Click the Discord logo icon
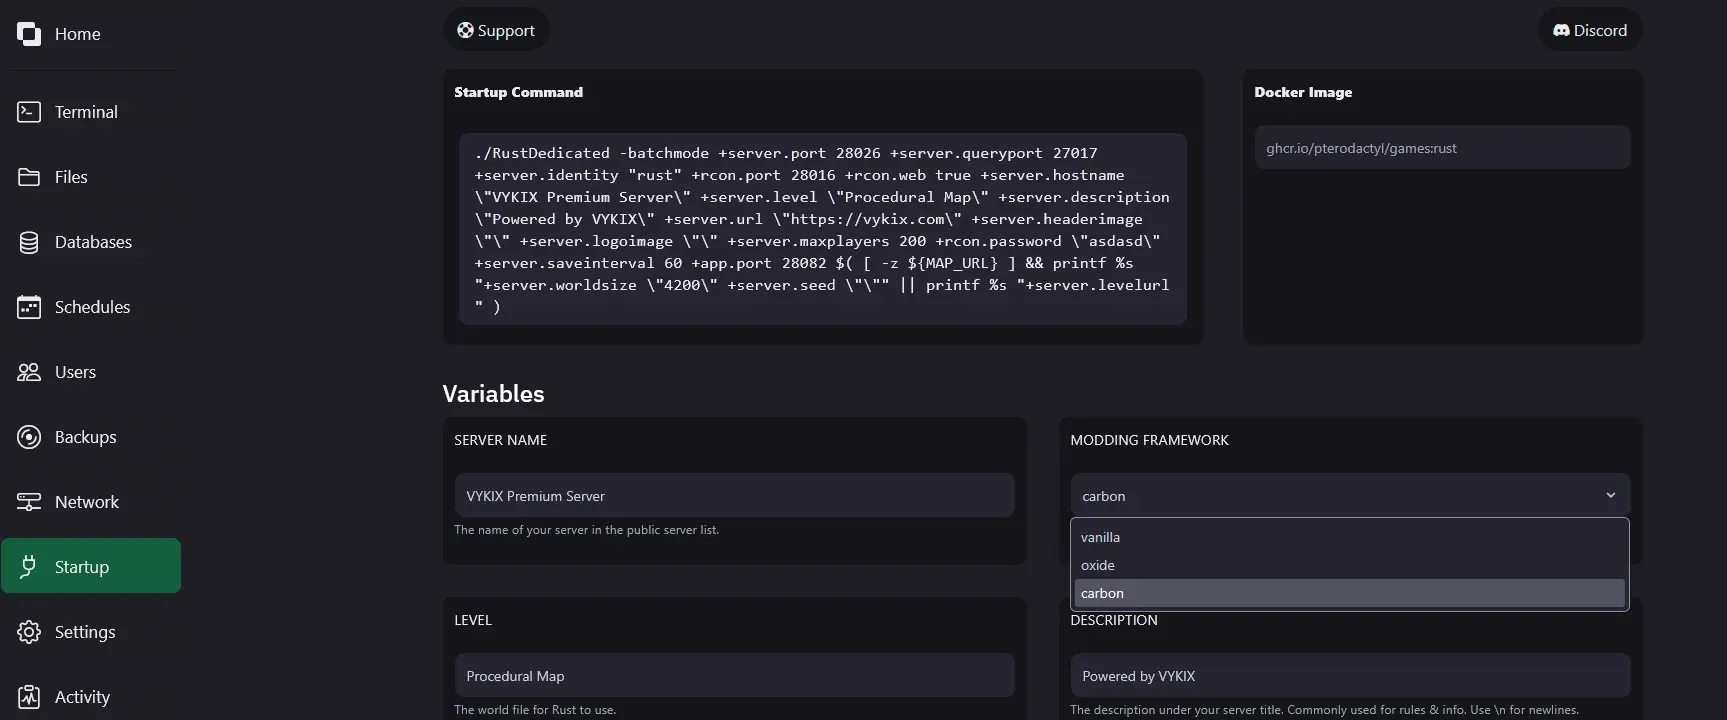 1561,30
